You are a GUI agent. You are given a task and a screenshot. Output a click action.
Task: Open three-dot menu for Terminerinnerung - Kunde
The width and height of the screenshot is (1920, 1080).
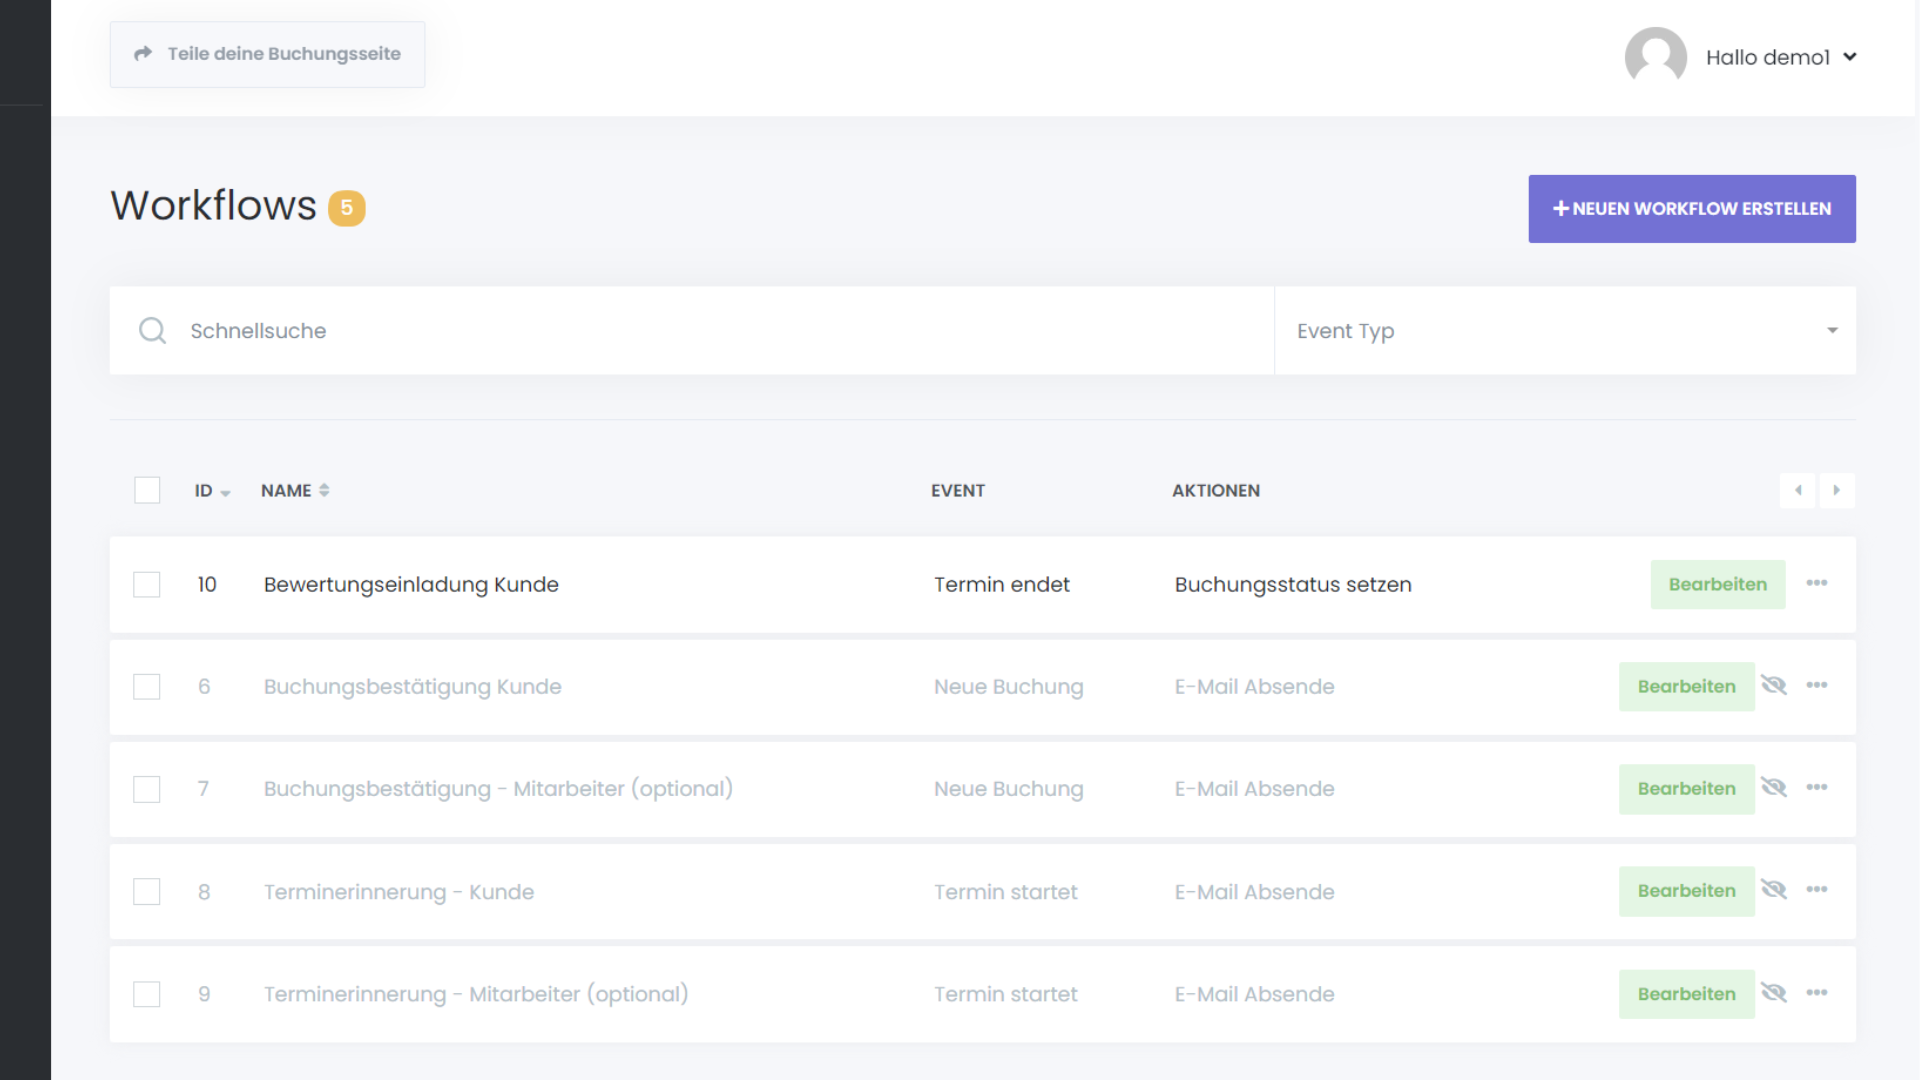tap(1816, 889)
